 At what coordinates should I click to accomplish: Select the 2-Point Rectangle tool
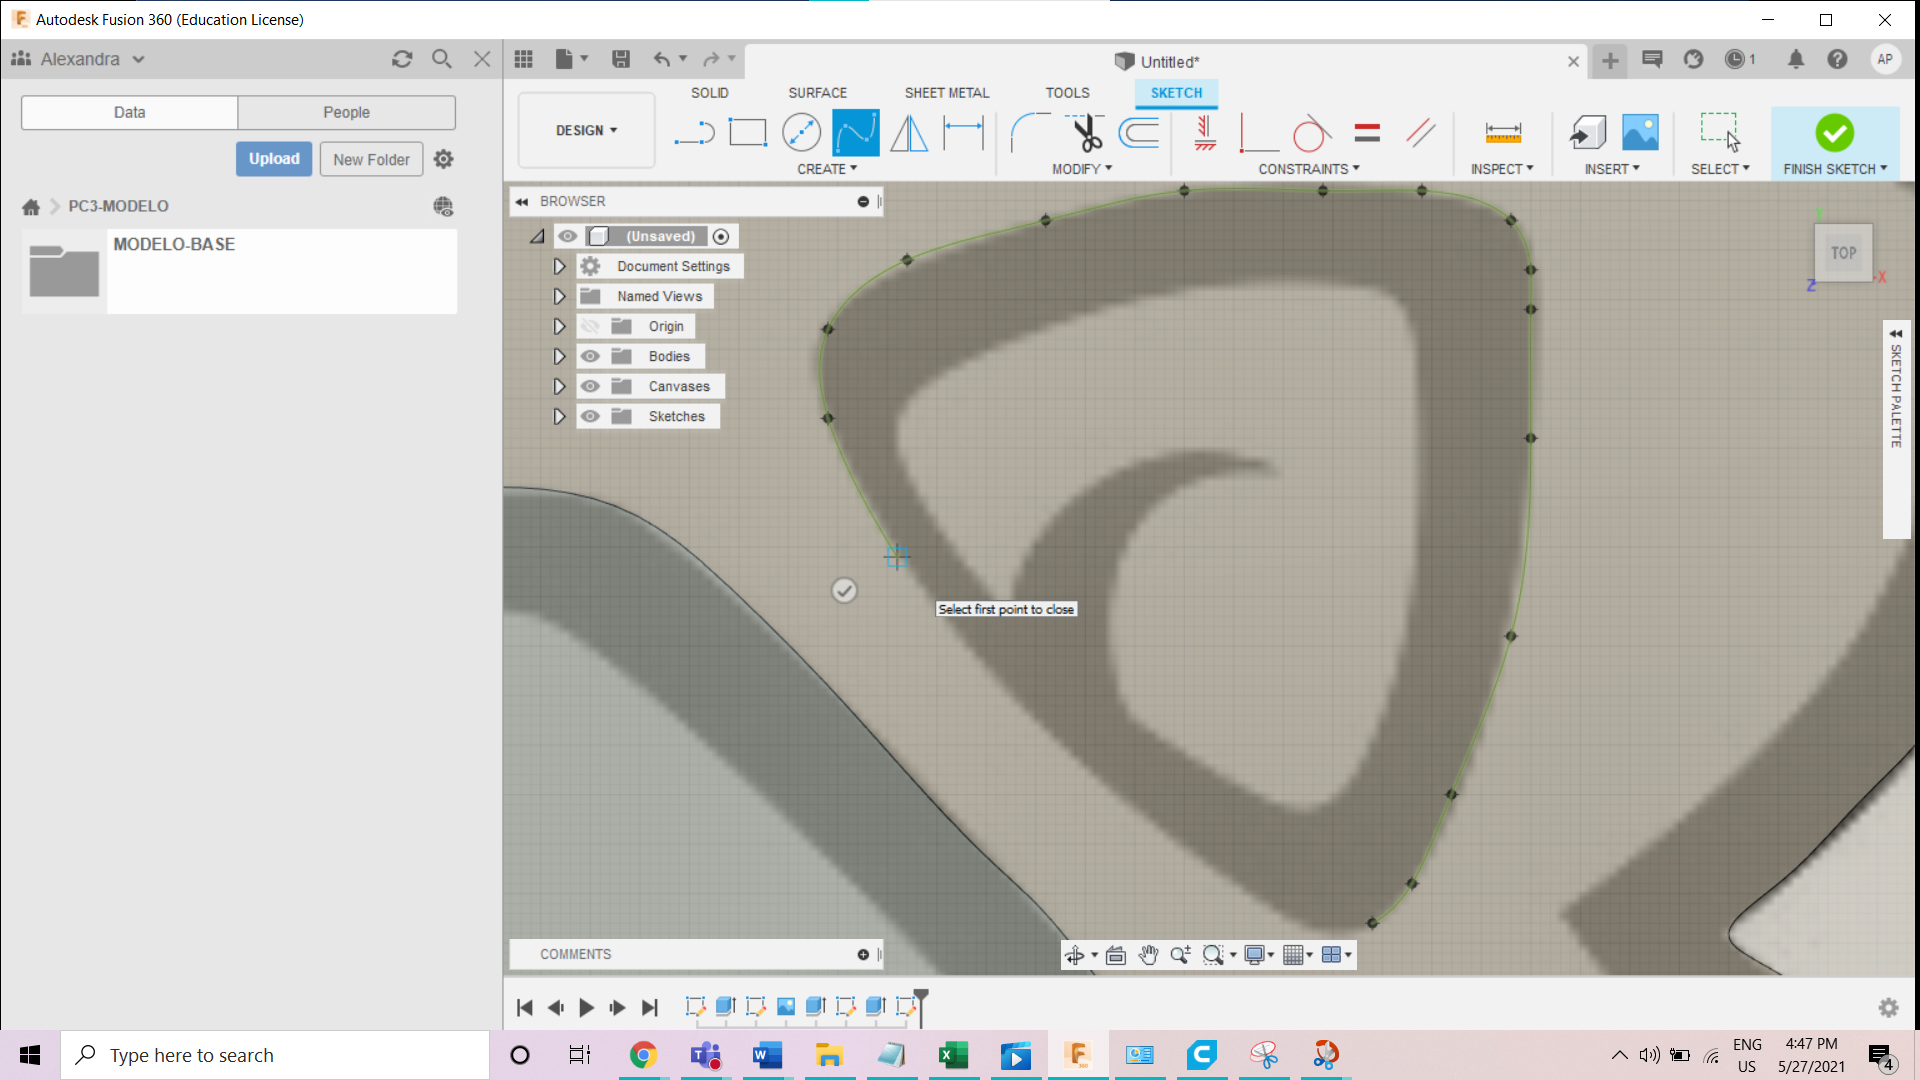(x=747, y=133)
